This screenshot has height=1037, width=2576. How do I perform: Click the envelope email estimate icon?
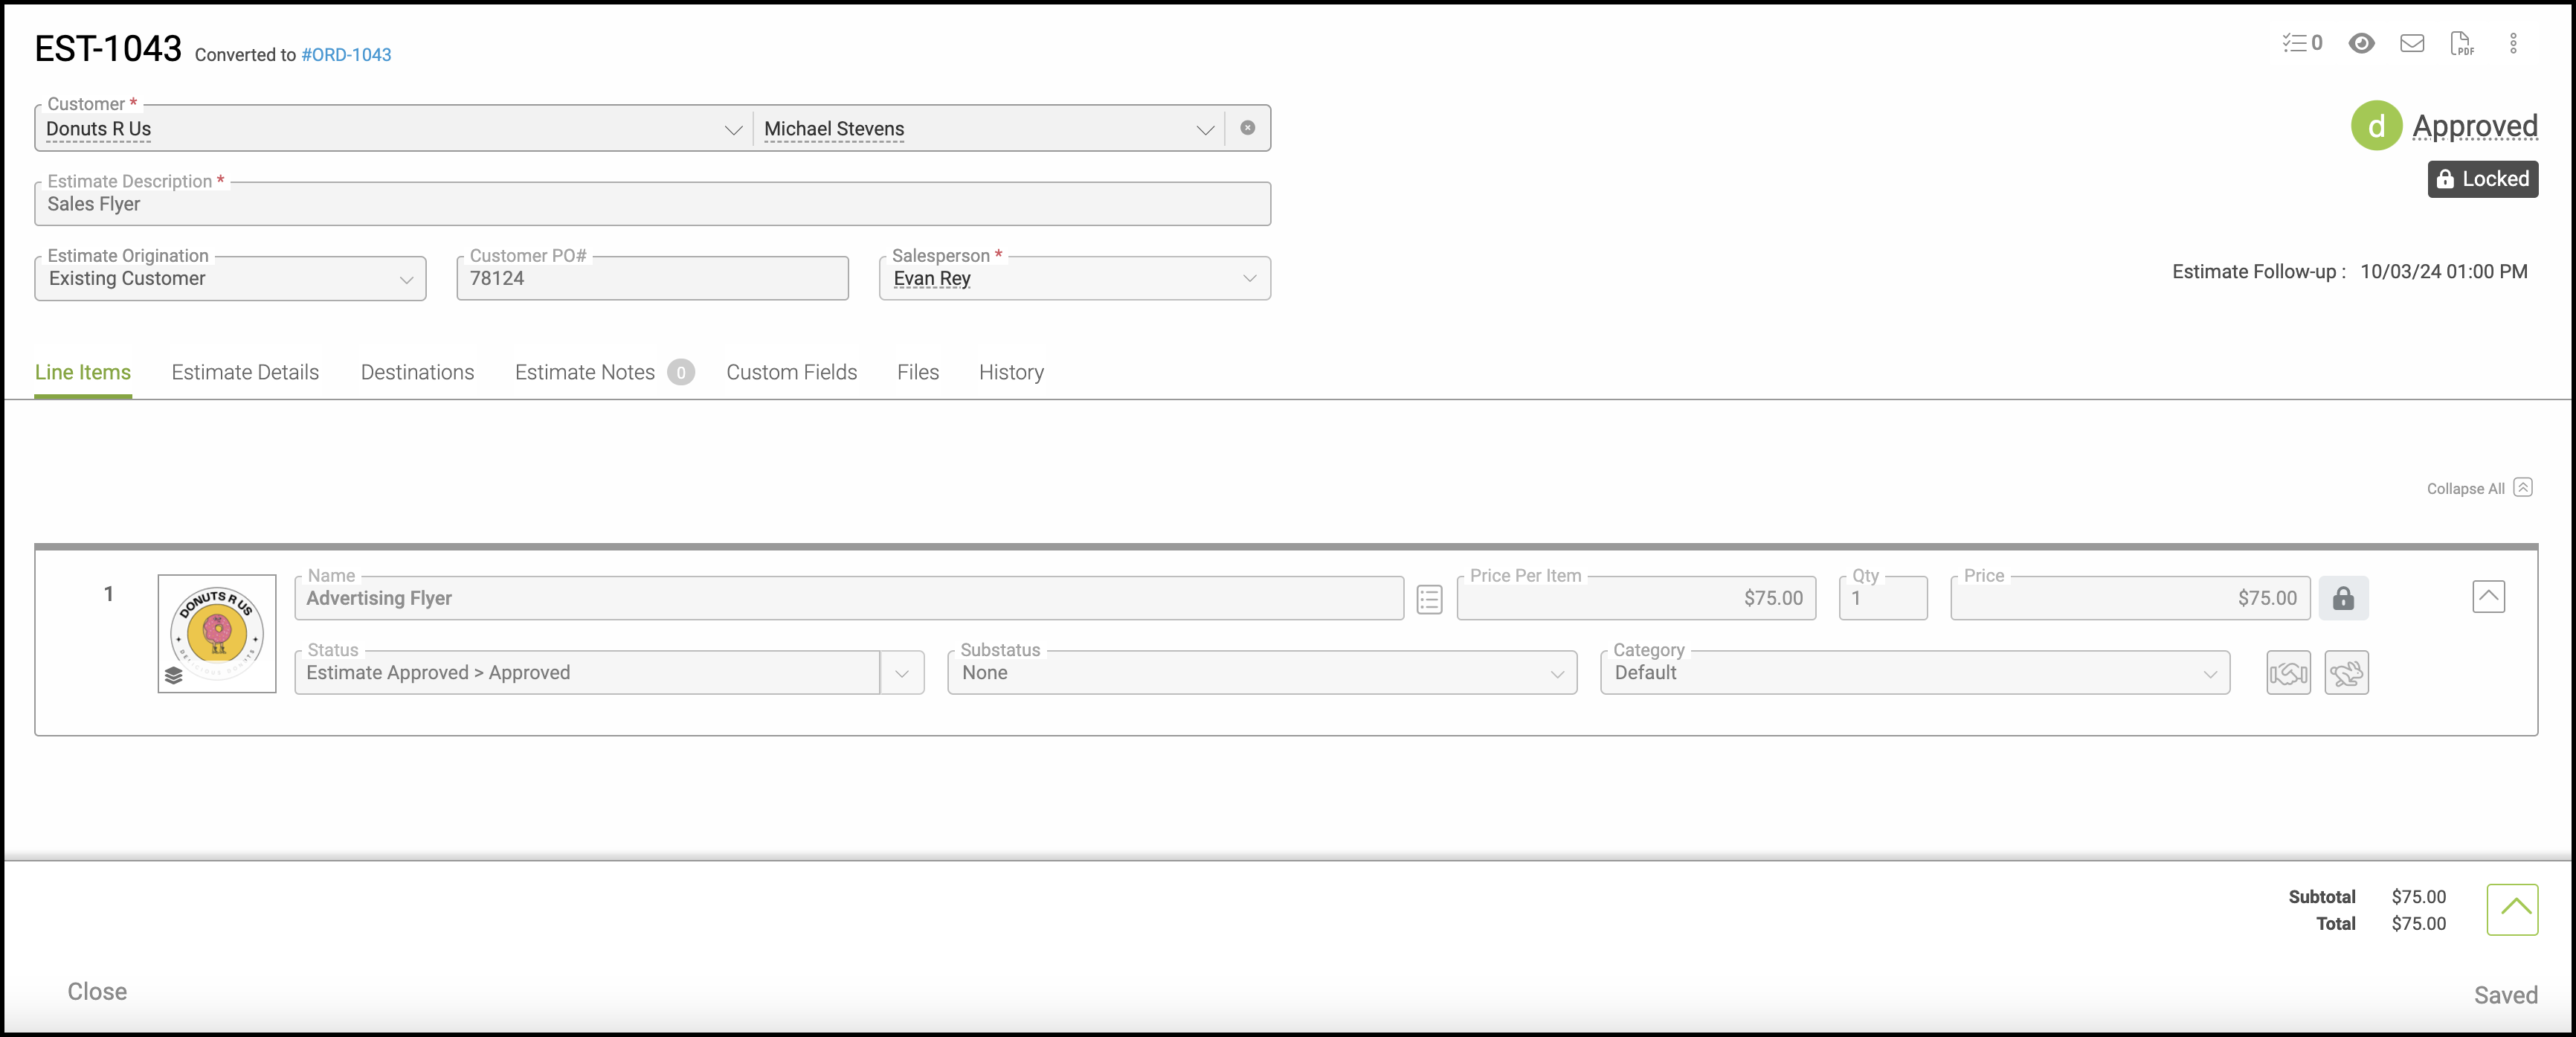(x=2411, y=43)
